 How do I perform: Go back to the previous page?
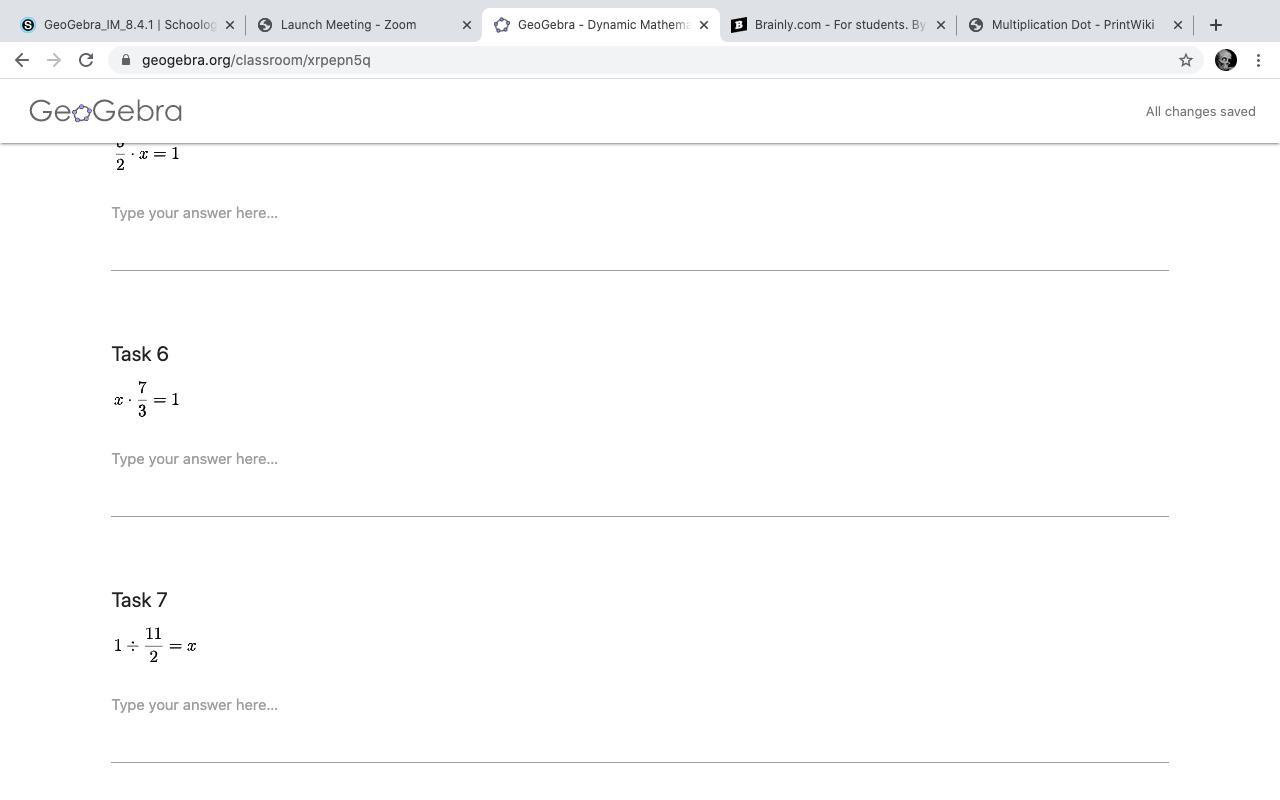(x=22, y=60)
